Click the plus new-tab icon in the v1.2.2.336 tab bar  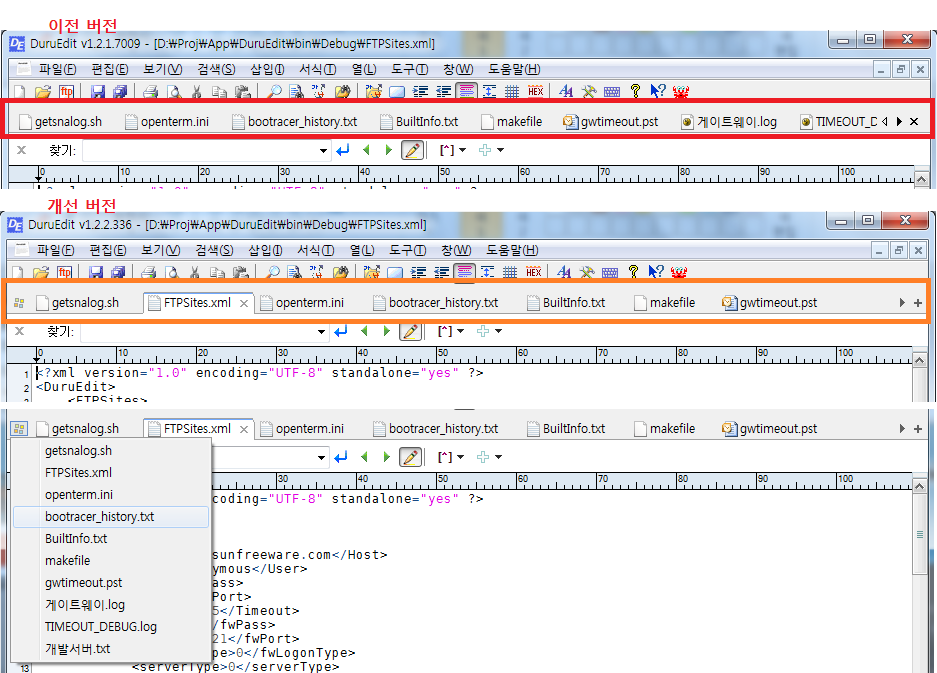click(x=918, y=303)
